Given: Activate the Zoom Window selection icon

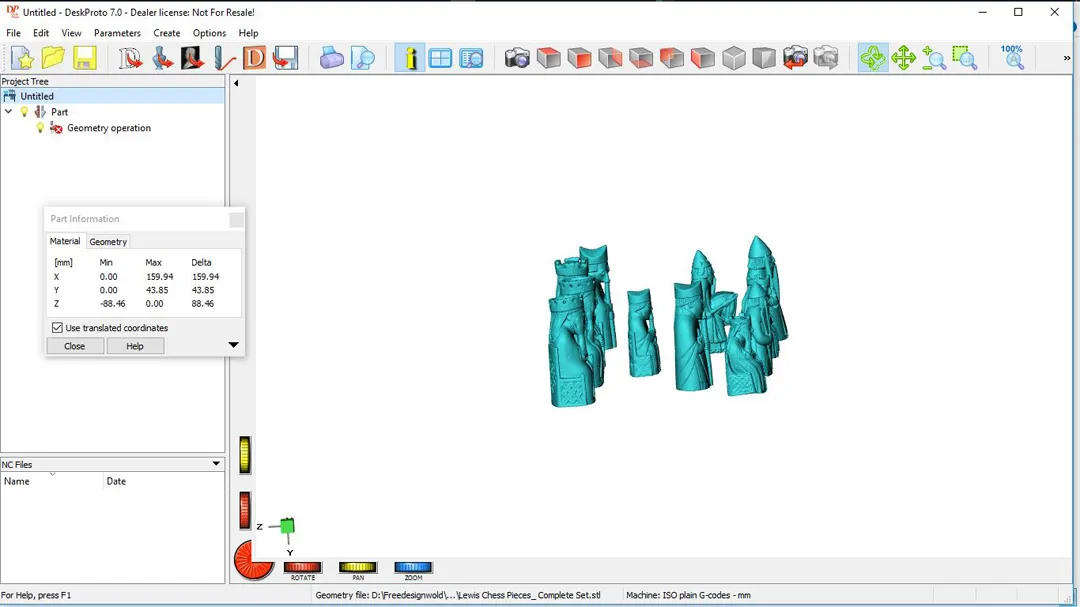Looking at the screenshot, I should 964,58.
